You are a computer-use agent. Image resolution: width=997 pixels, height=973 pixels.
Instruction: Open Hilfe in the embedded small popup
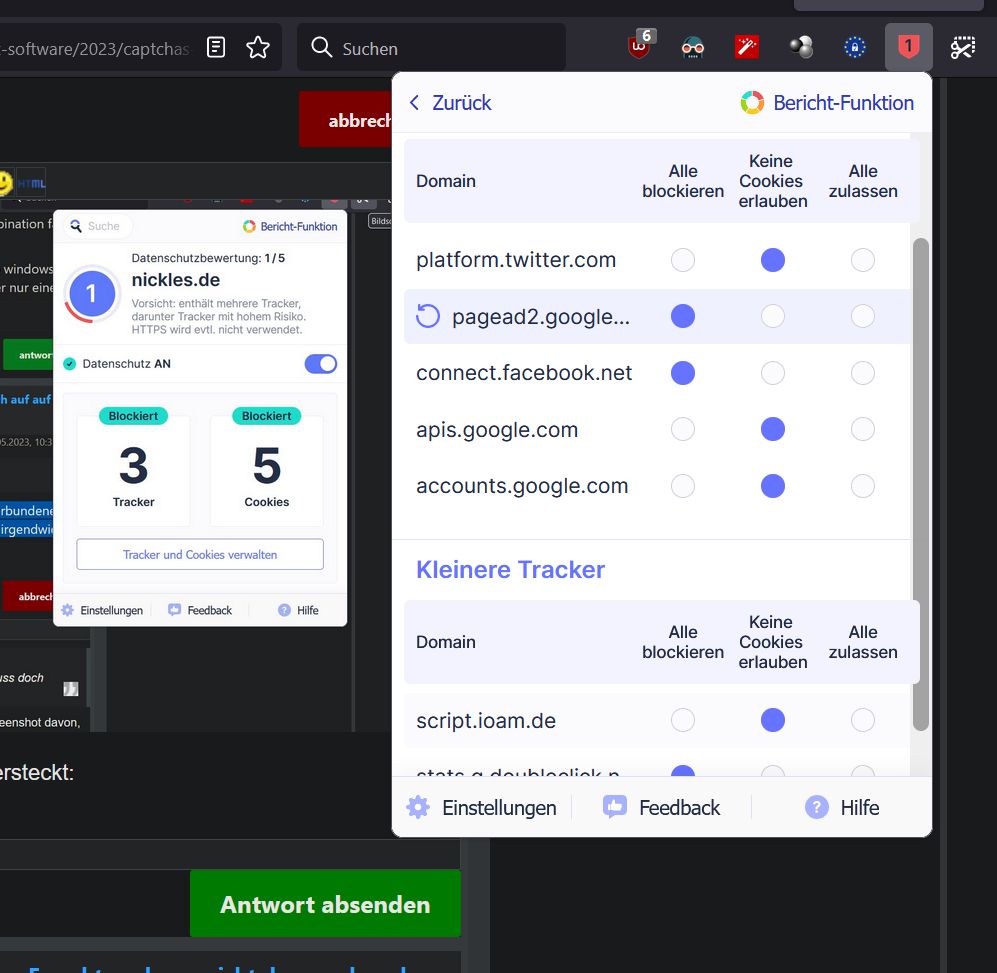tap(298, 611)
